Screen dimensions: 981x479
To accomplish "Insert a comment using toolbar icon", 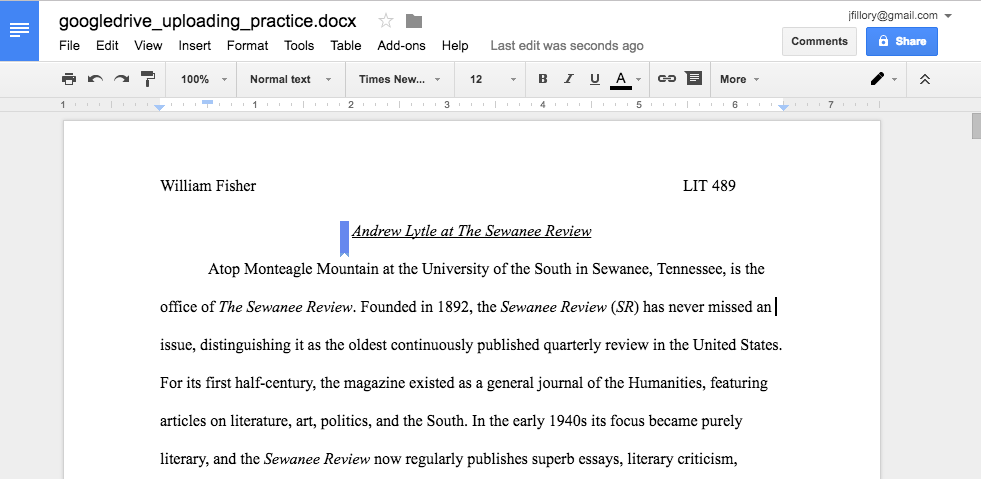I will (x=693, y=79).
